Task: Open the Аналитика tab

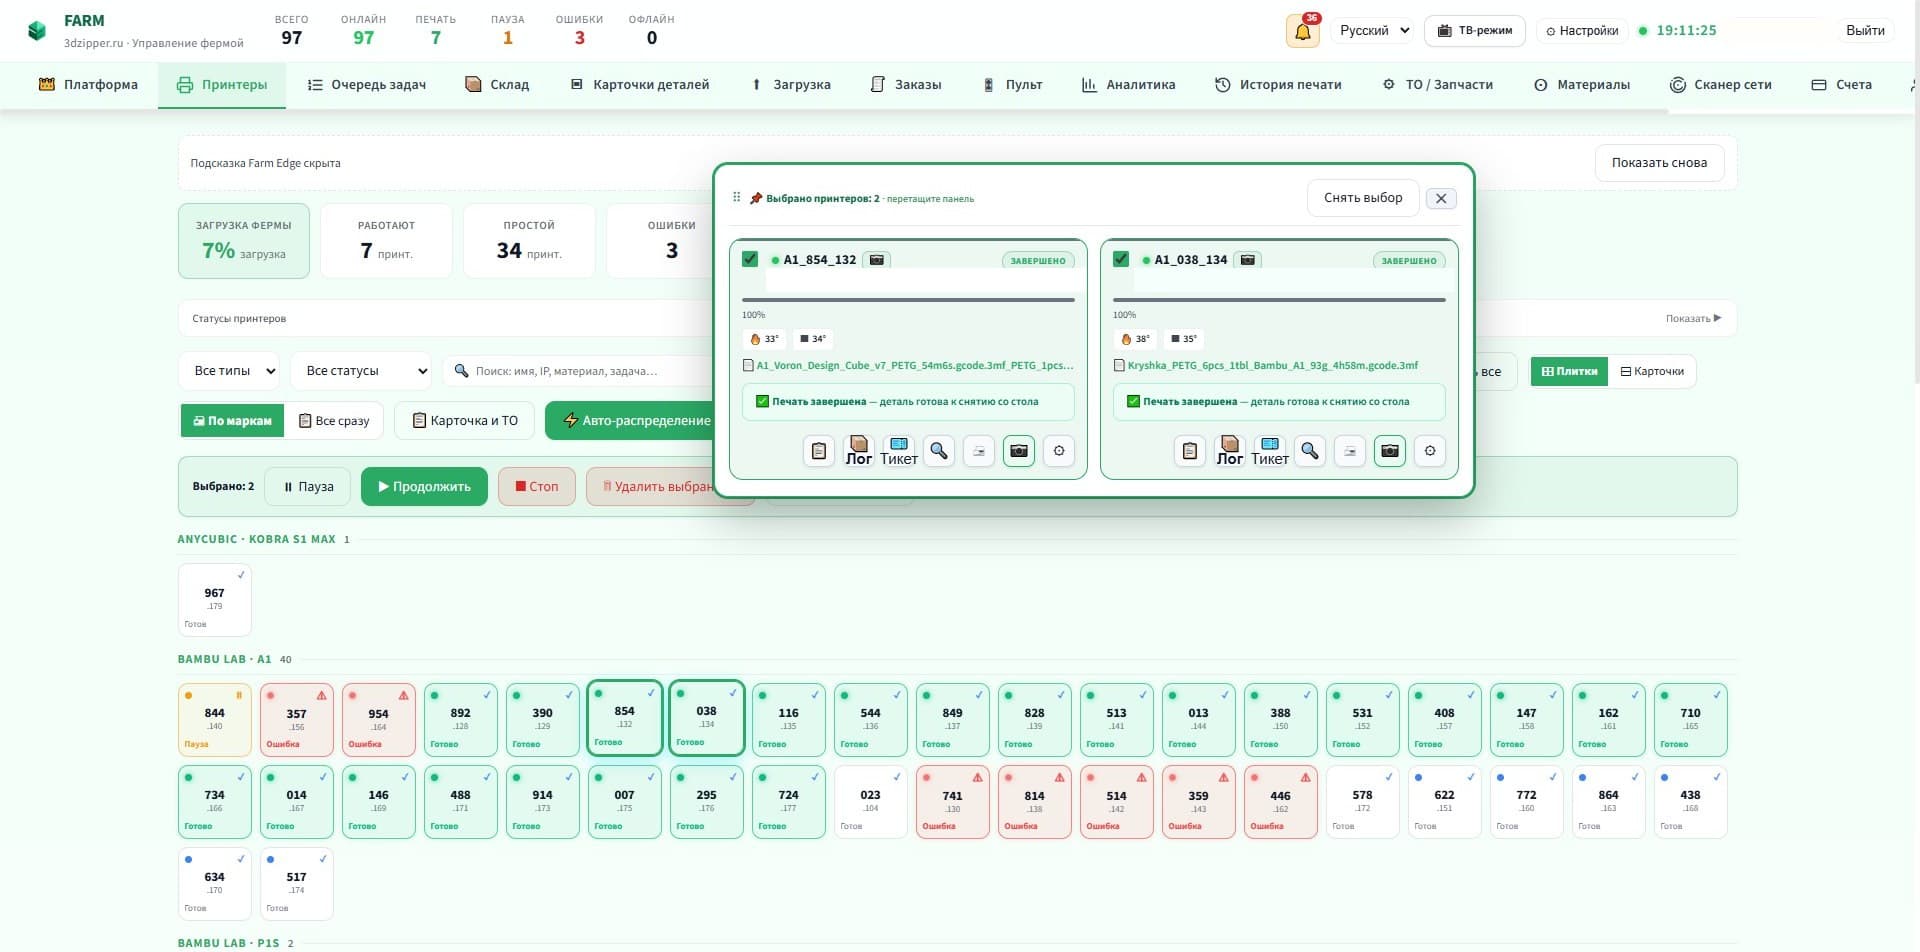Action: click(1128, 85)
